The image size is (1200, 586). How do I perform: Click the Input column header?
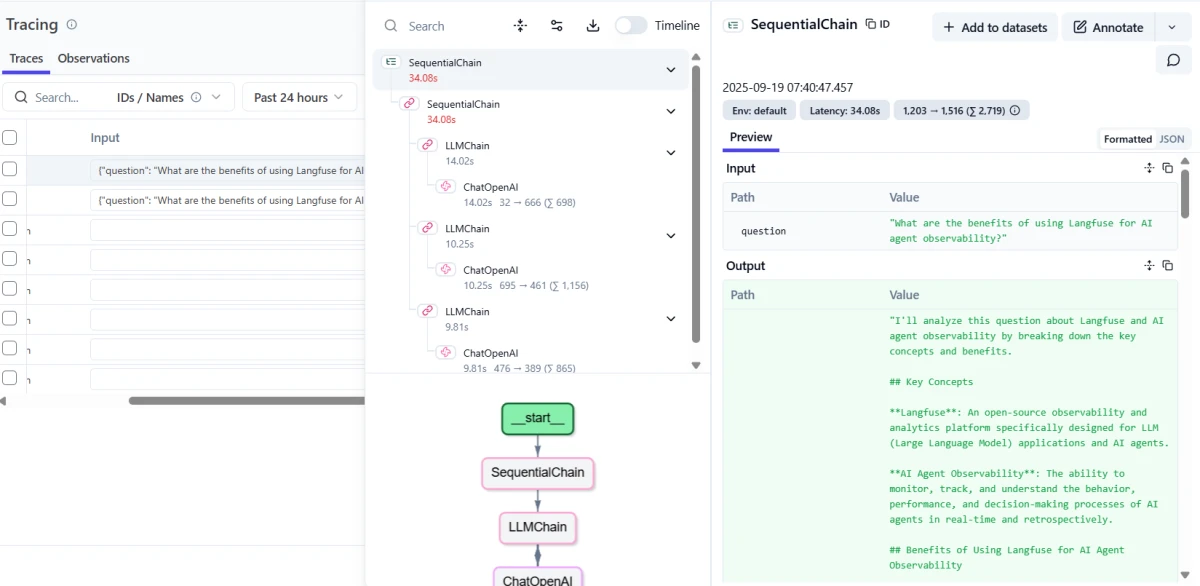[x=105, y=138]
